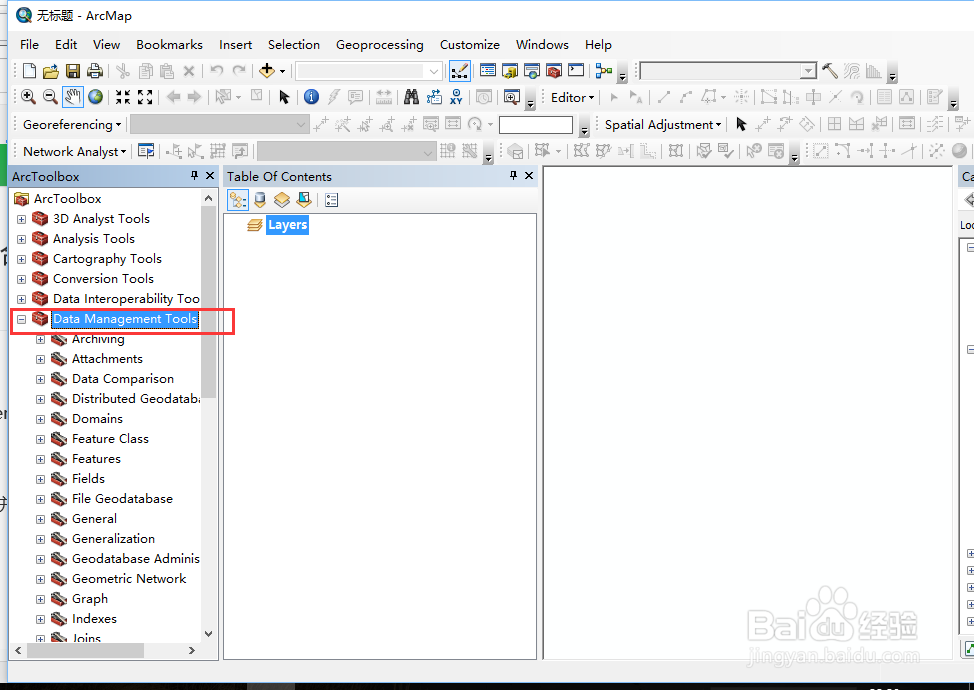Select the Geometric Network toolset

point(129,579)
